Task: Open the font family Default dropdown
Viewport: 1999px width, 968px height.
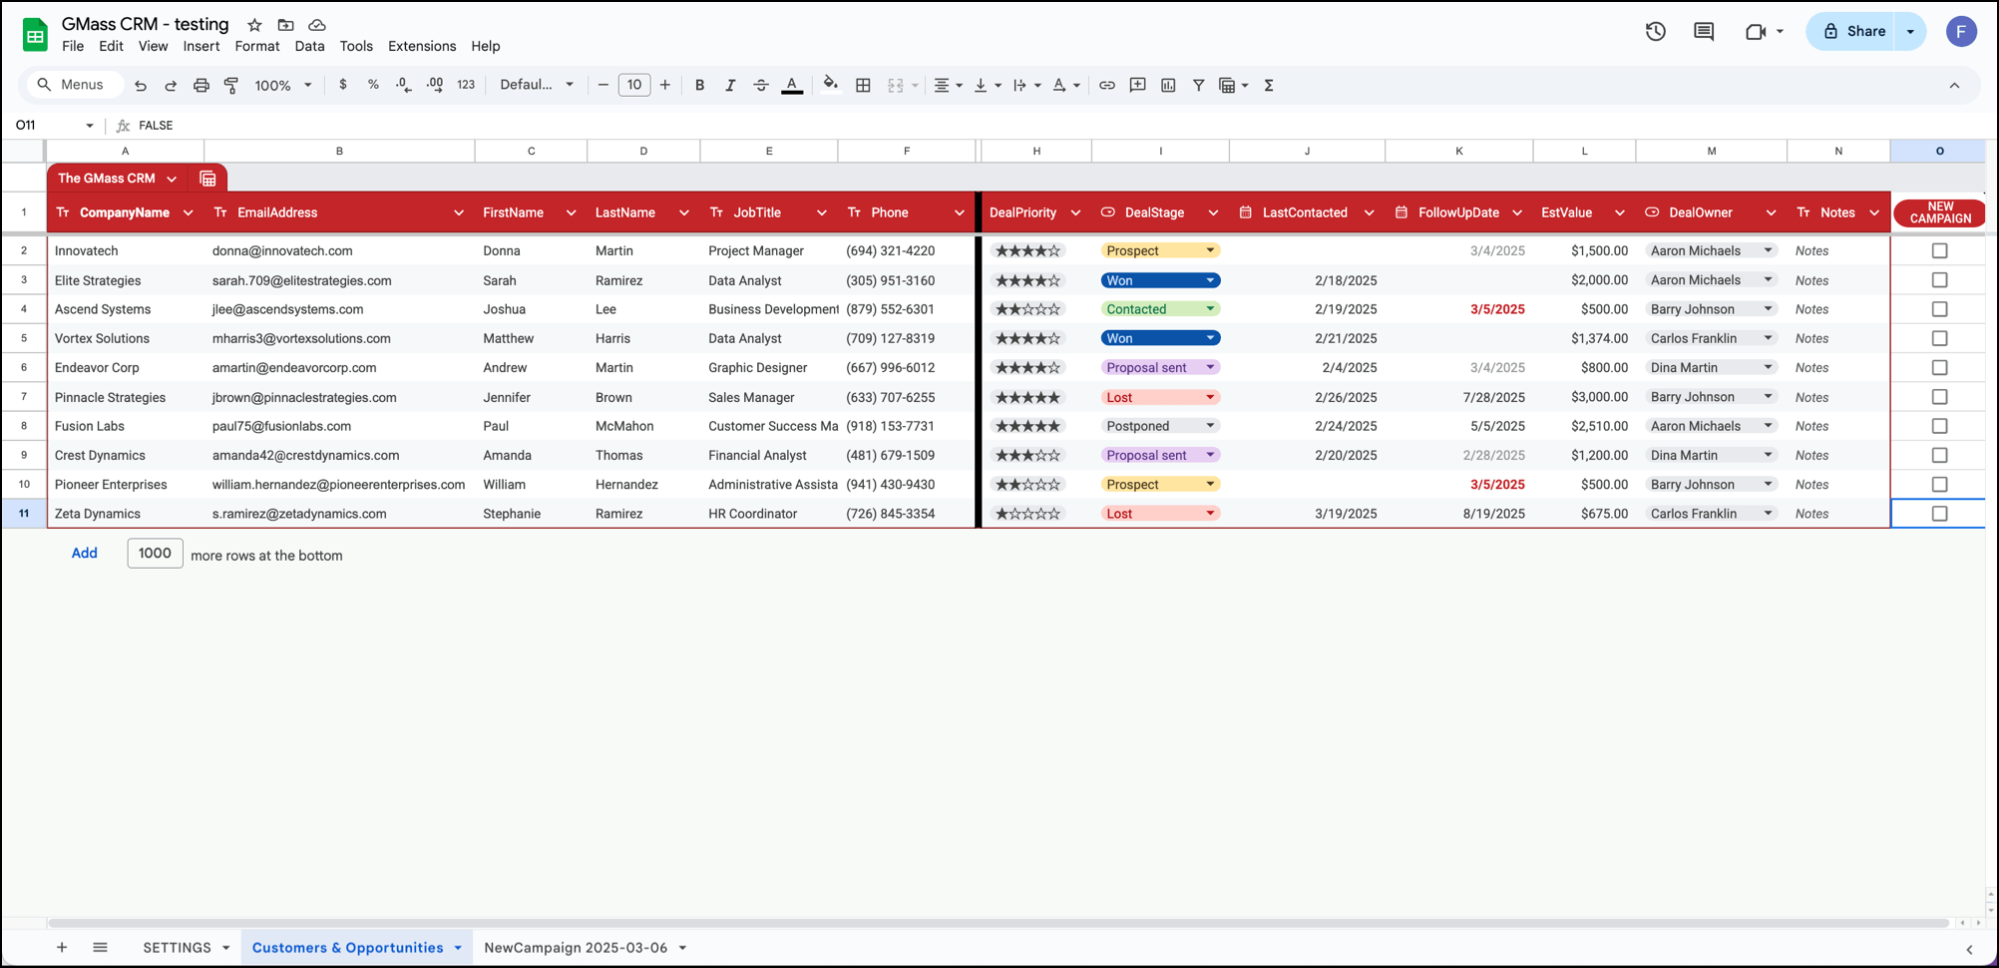Action: [537, 85]
